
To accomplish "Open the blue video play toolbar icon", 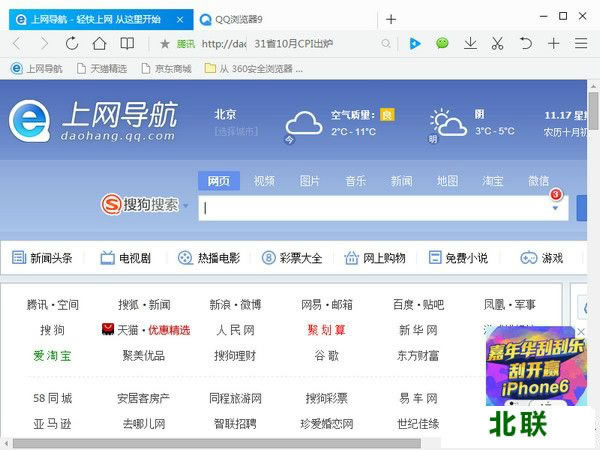I will click(415, 44).
